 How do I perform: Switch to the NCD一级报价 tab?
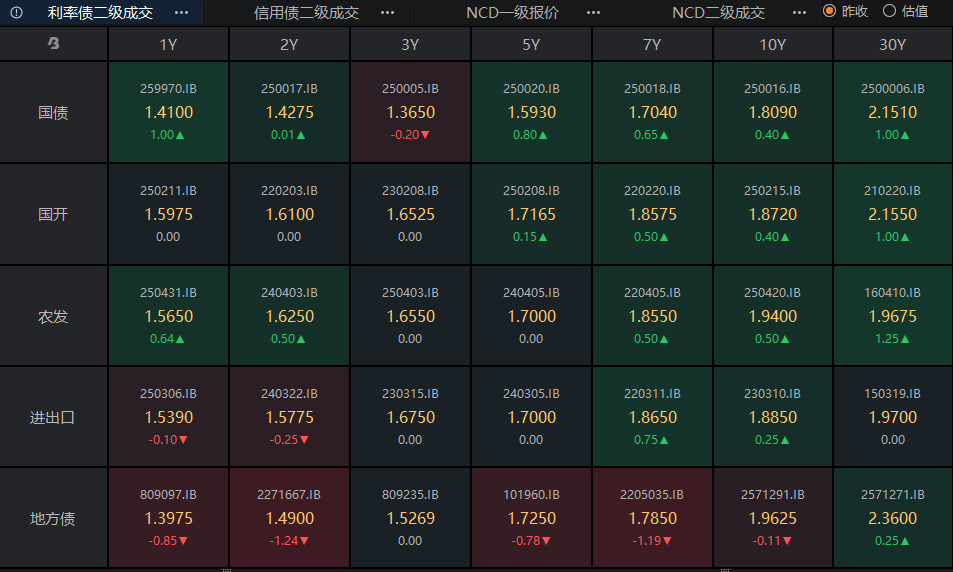click(512, 12)
